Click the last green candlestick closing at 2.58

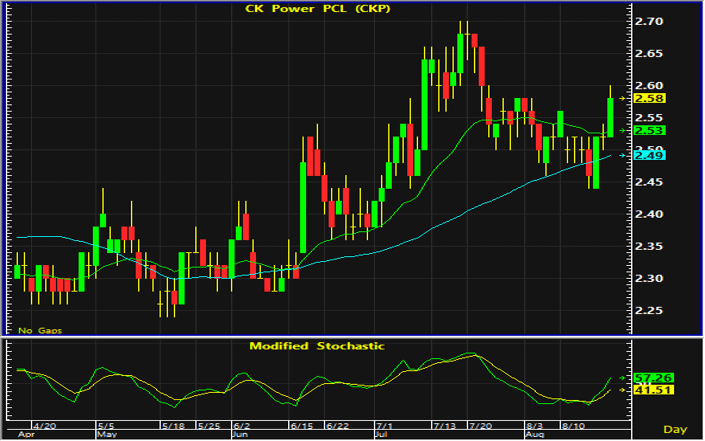coord(610,118)
